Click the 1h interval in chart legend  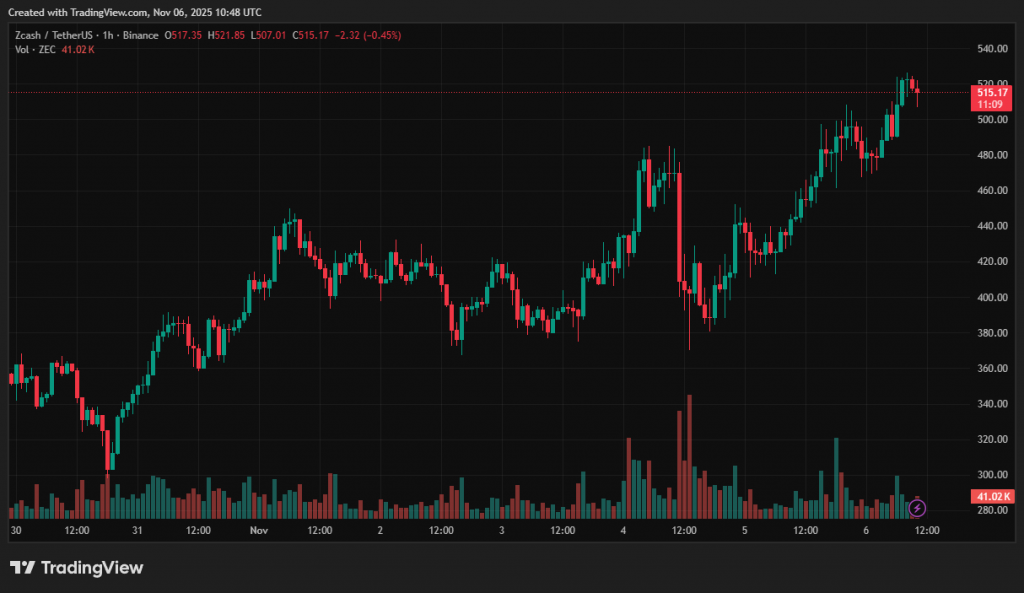point(109,36)
